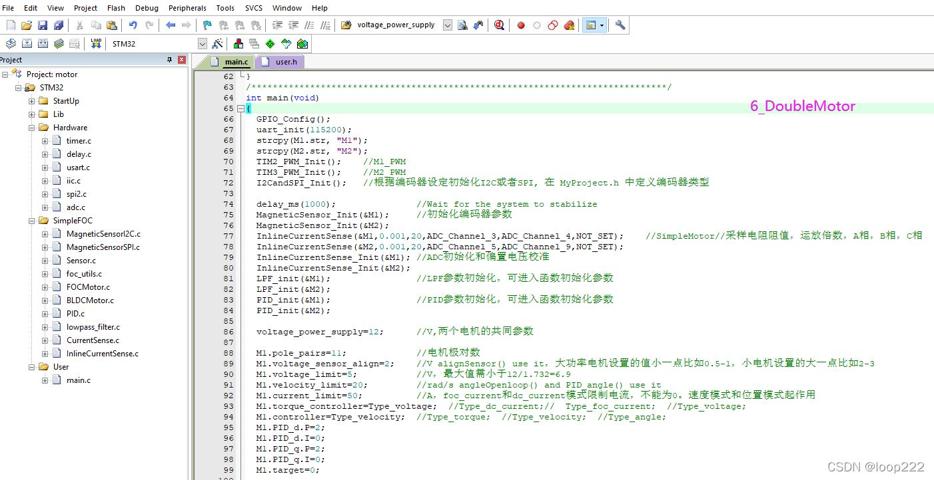Insert a bookmark with the flag icon
934x480 pixels.
[207, 26]
